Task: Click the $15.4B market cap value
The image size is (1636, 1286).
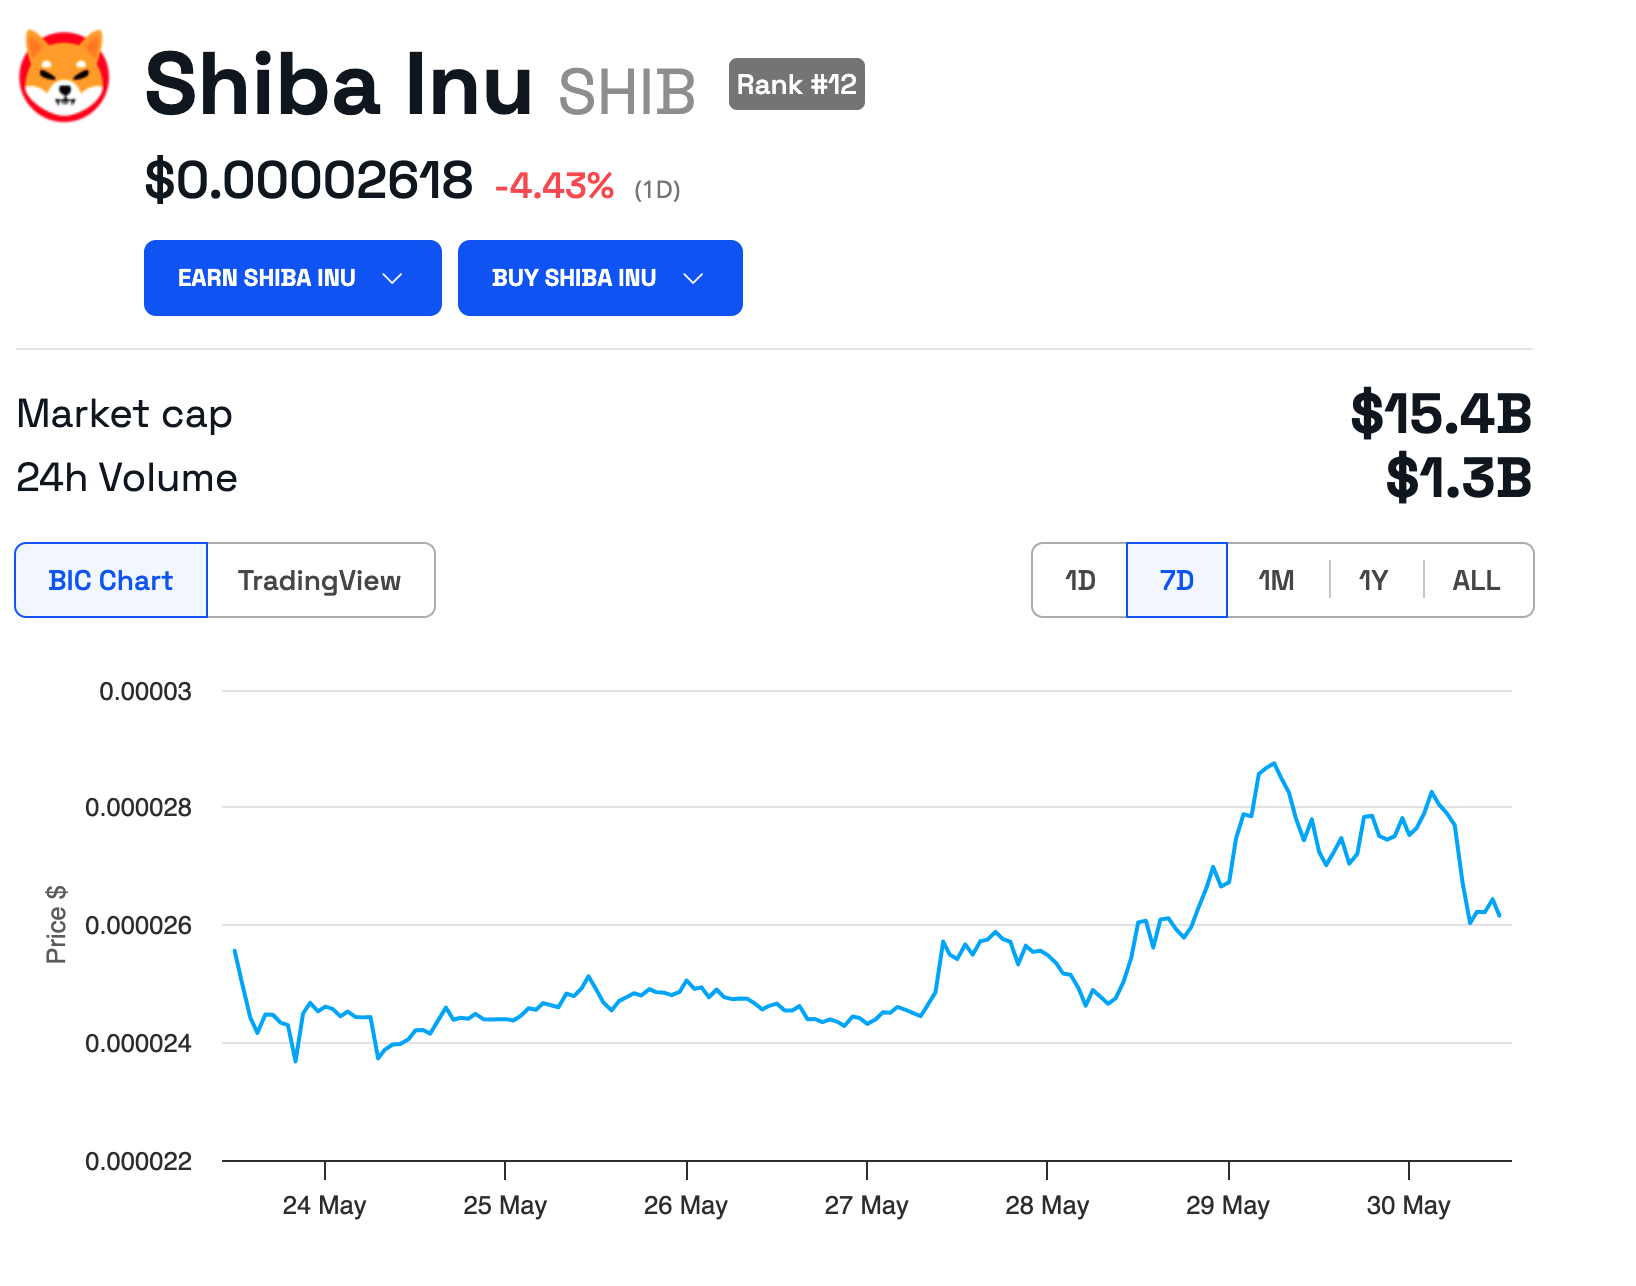Action: pyautogui.click(x=1441, y=413)
